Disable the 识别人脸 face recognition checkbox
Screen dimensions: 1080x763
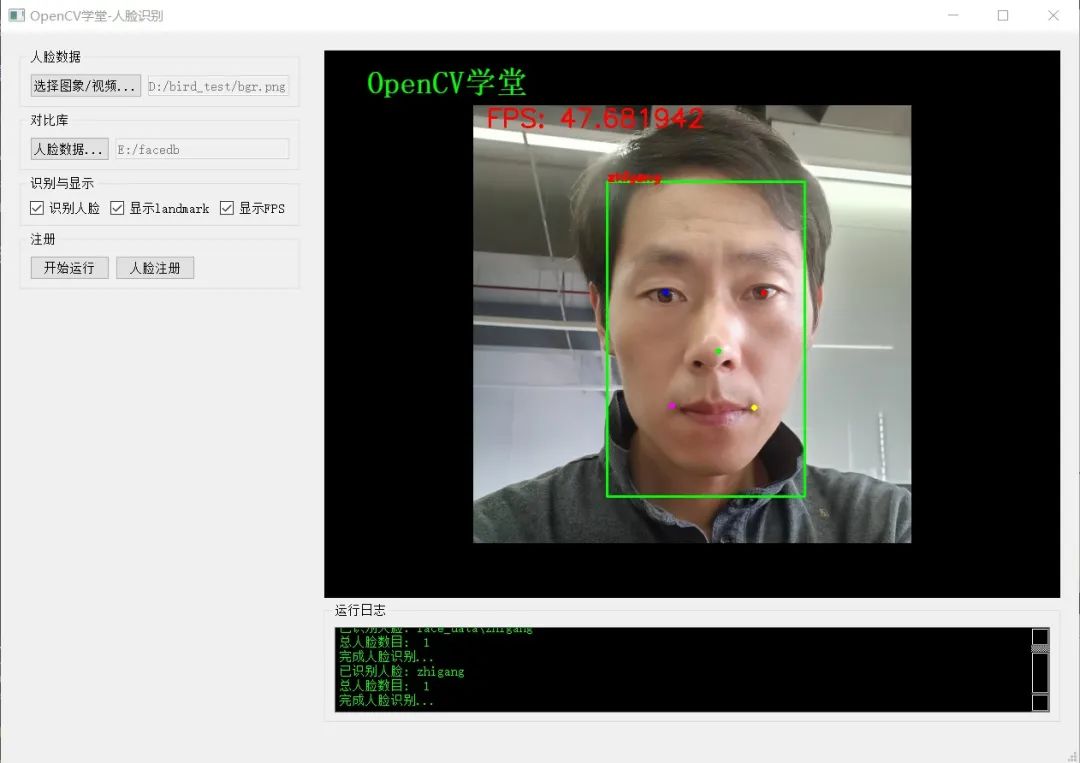coord(36,208)
